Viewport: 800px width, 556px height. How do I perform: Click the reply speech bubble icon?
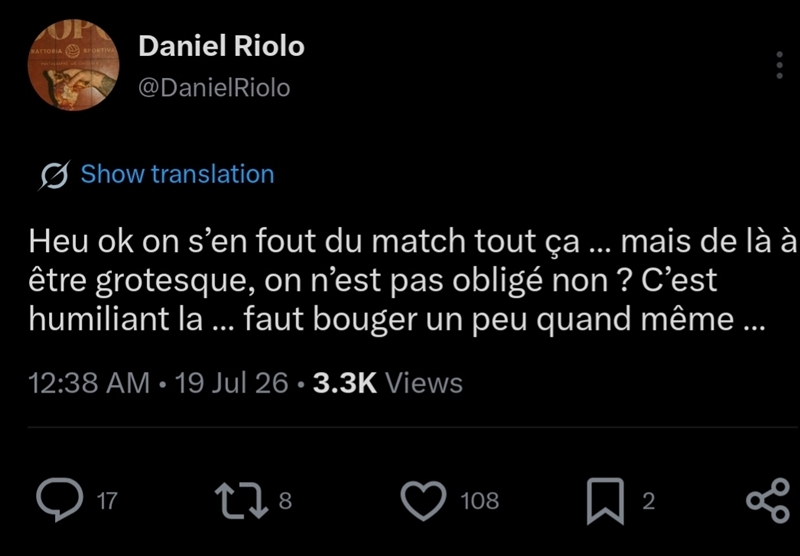(60, 500)
